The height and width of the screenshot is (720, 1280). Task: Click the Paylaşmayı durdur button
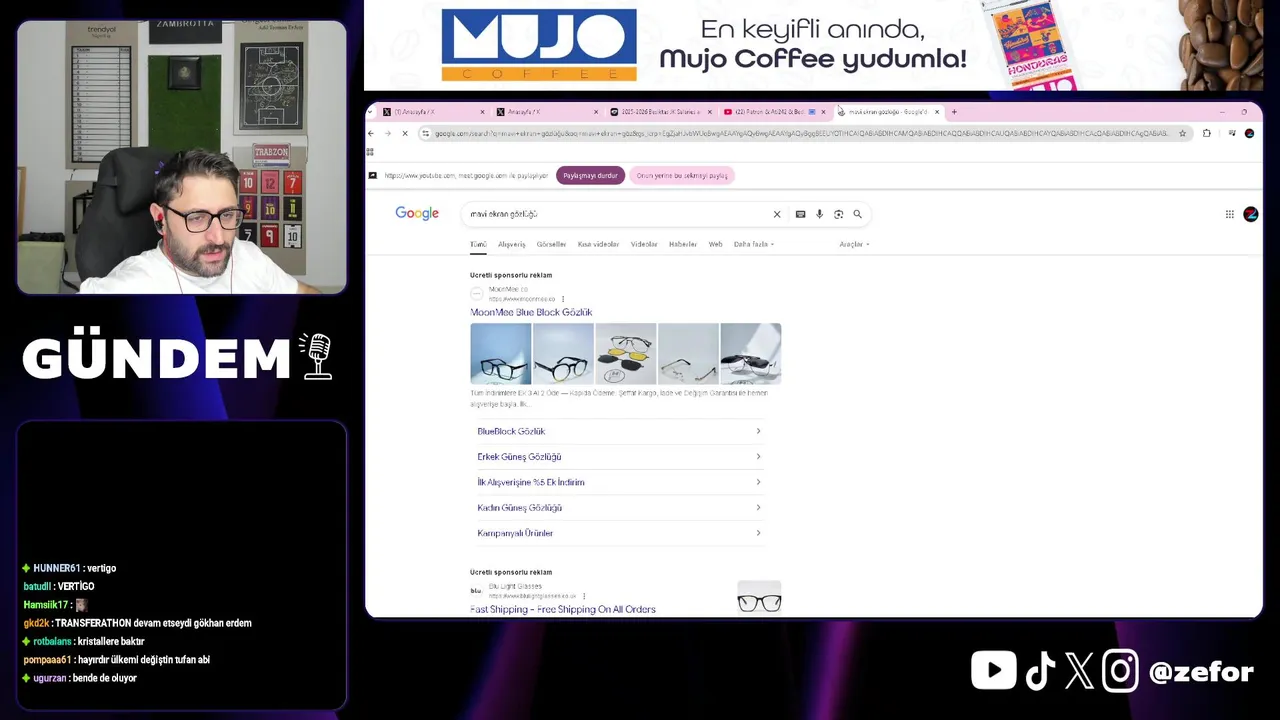pyautogui.click(x=590, y=175)
